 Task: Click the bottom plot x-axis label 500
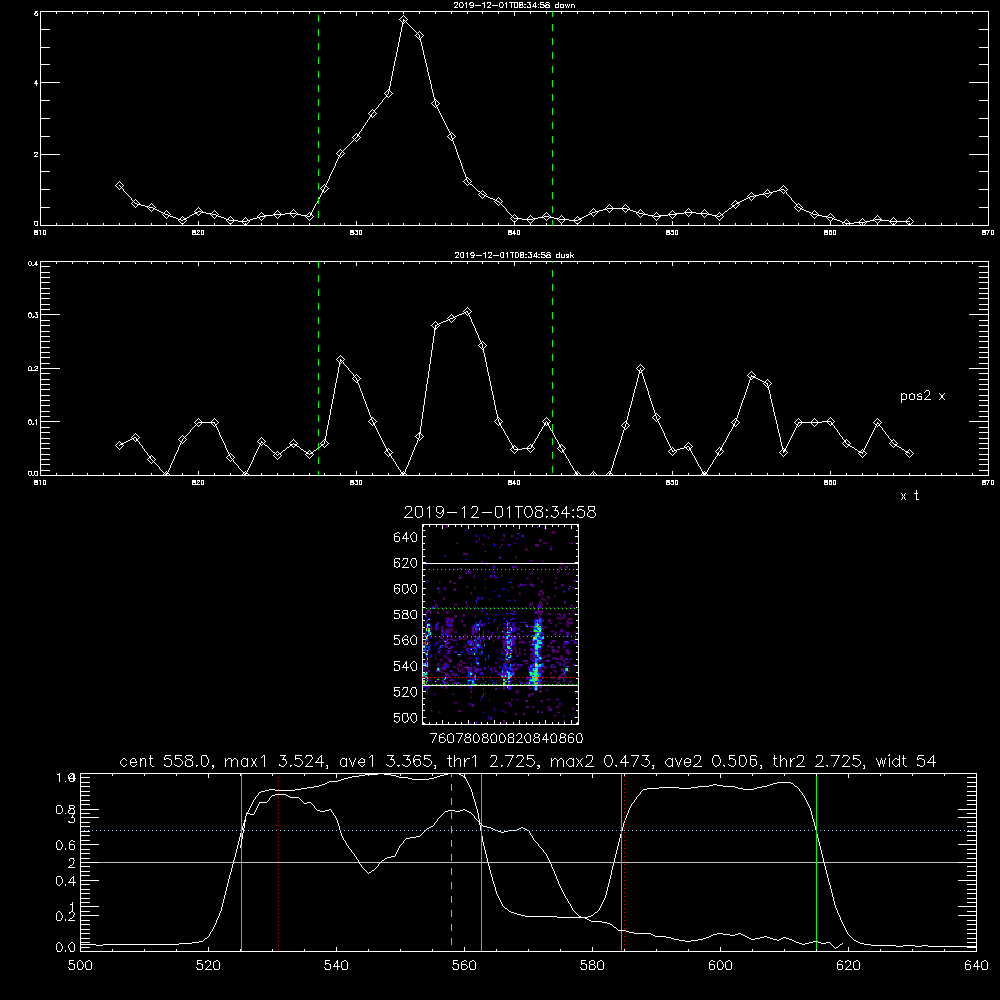tap(80, 966)
